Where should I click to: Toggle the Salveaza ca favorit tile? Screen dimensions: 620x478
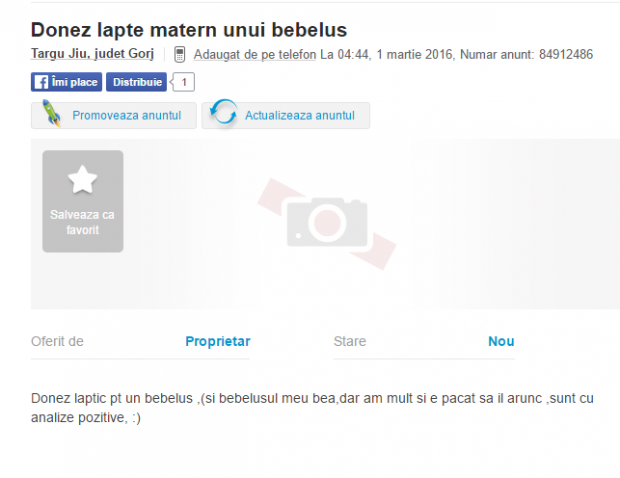tap(83, 201)
